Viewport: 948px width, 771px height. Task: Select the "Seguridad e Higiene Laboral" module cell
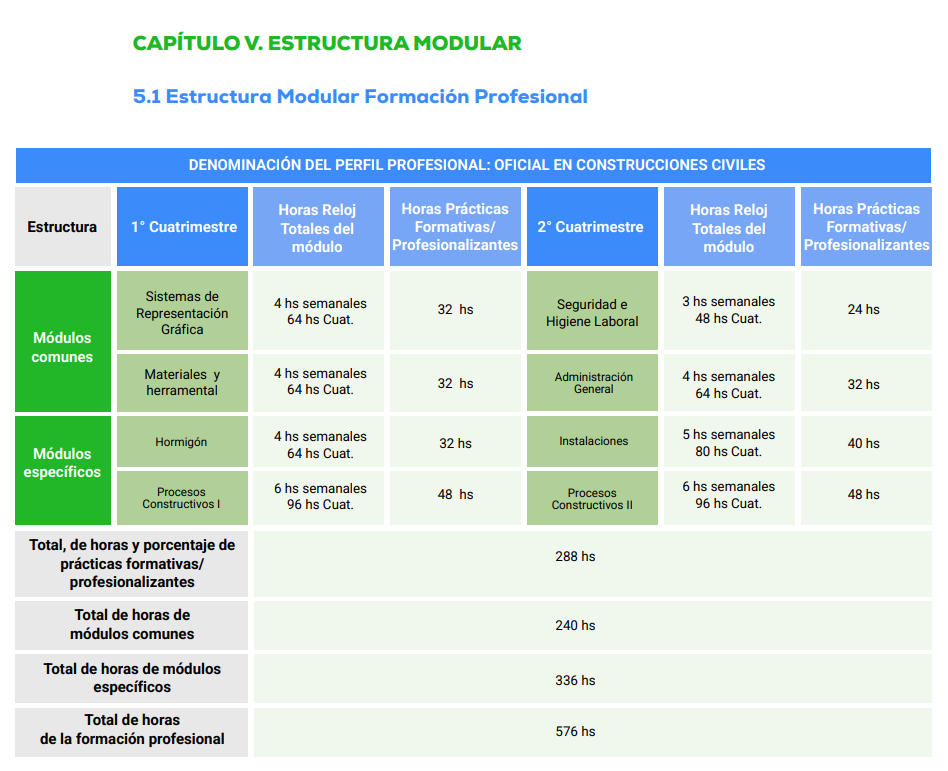pyautogui.click(x=592, y=310)
